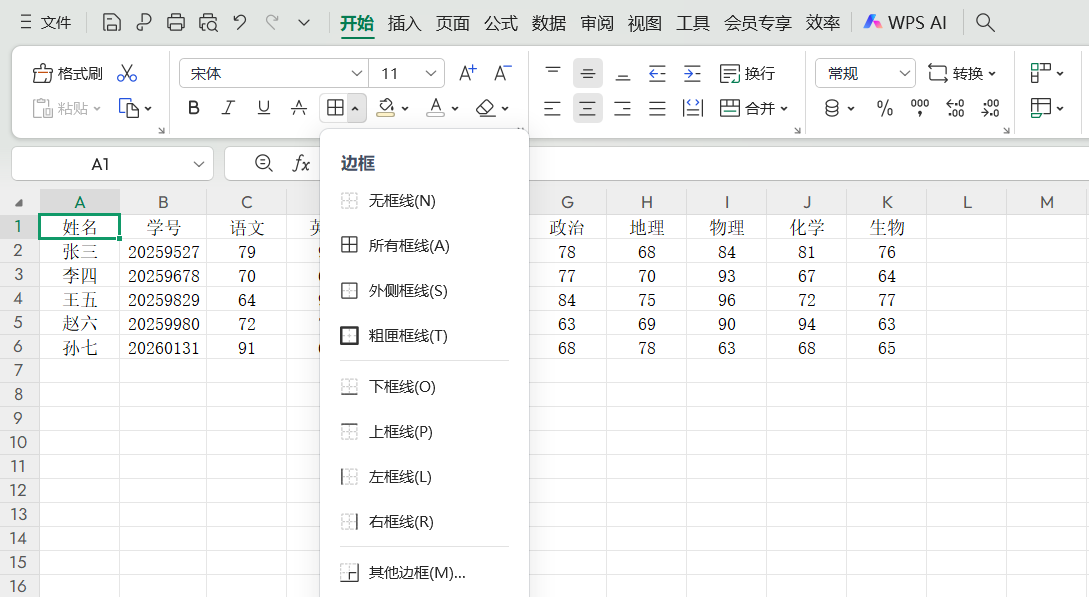Switch to the 插入 ribbon tab
This screenshot has height=597, width=1089.
coord(405,22)
